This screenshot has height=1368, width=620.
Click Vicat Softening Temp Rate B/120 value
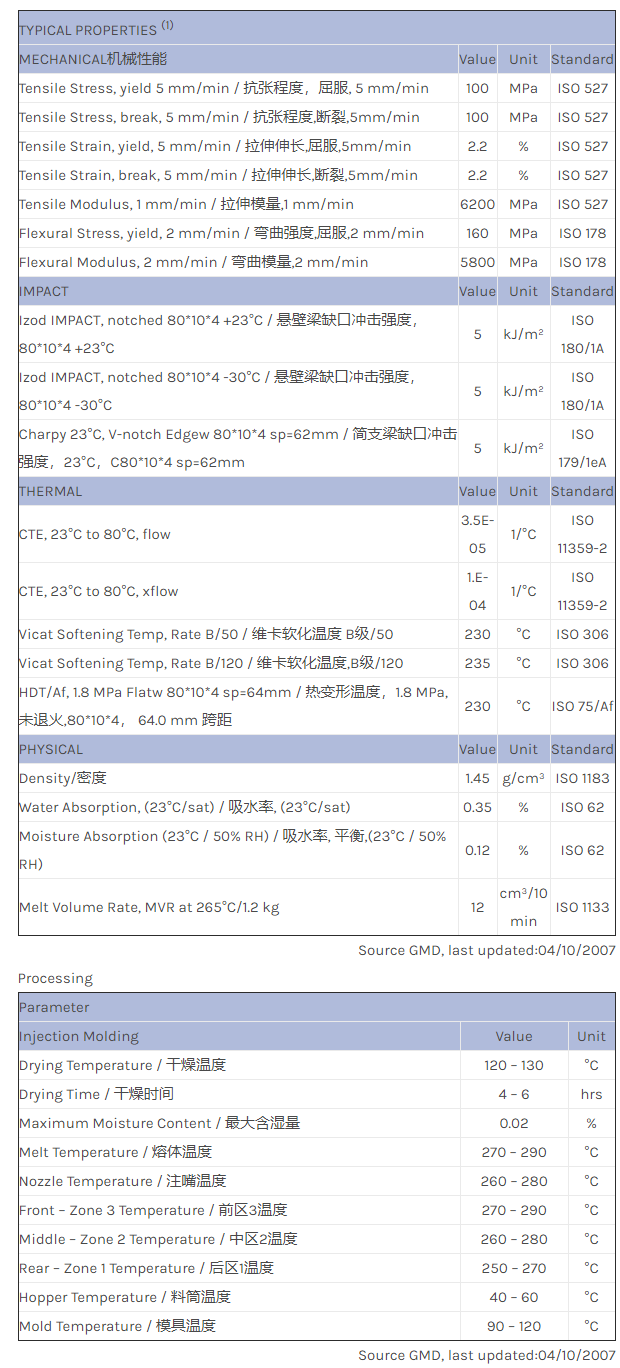coord(477,663)
